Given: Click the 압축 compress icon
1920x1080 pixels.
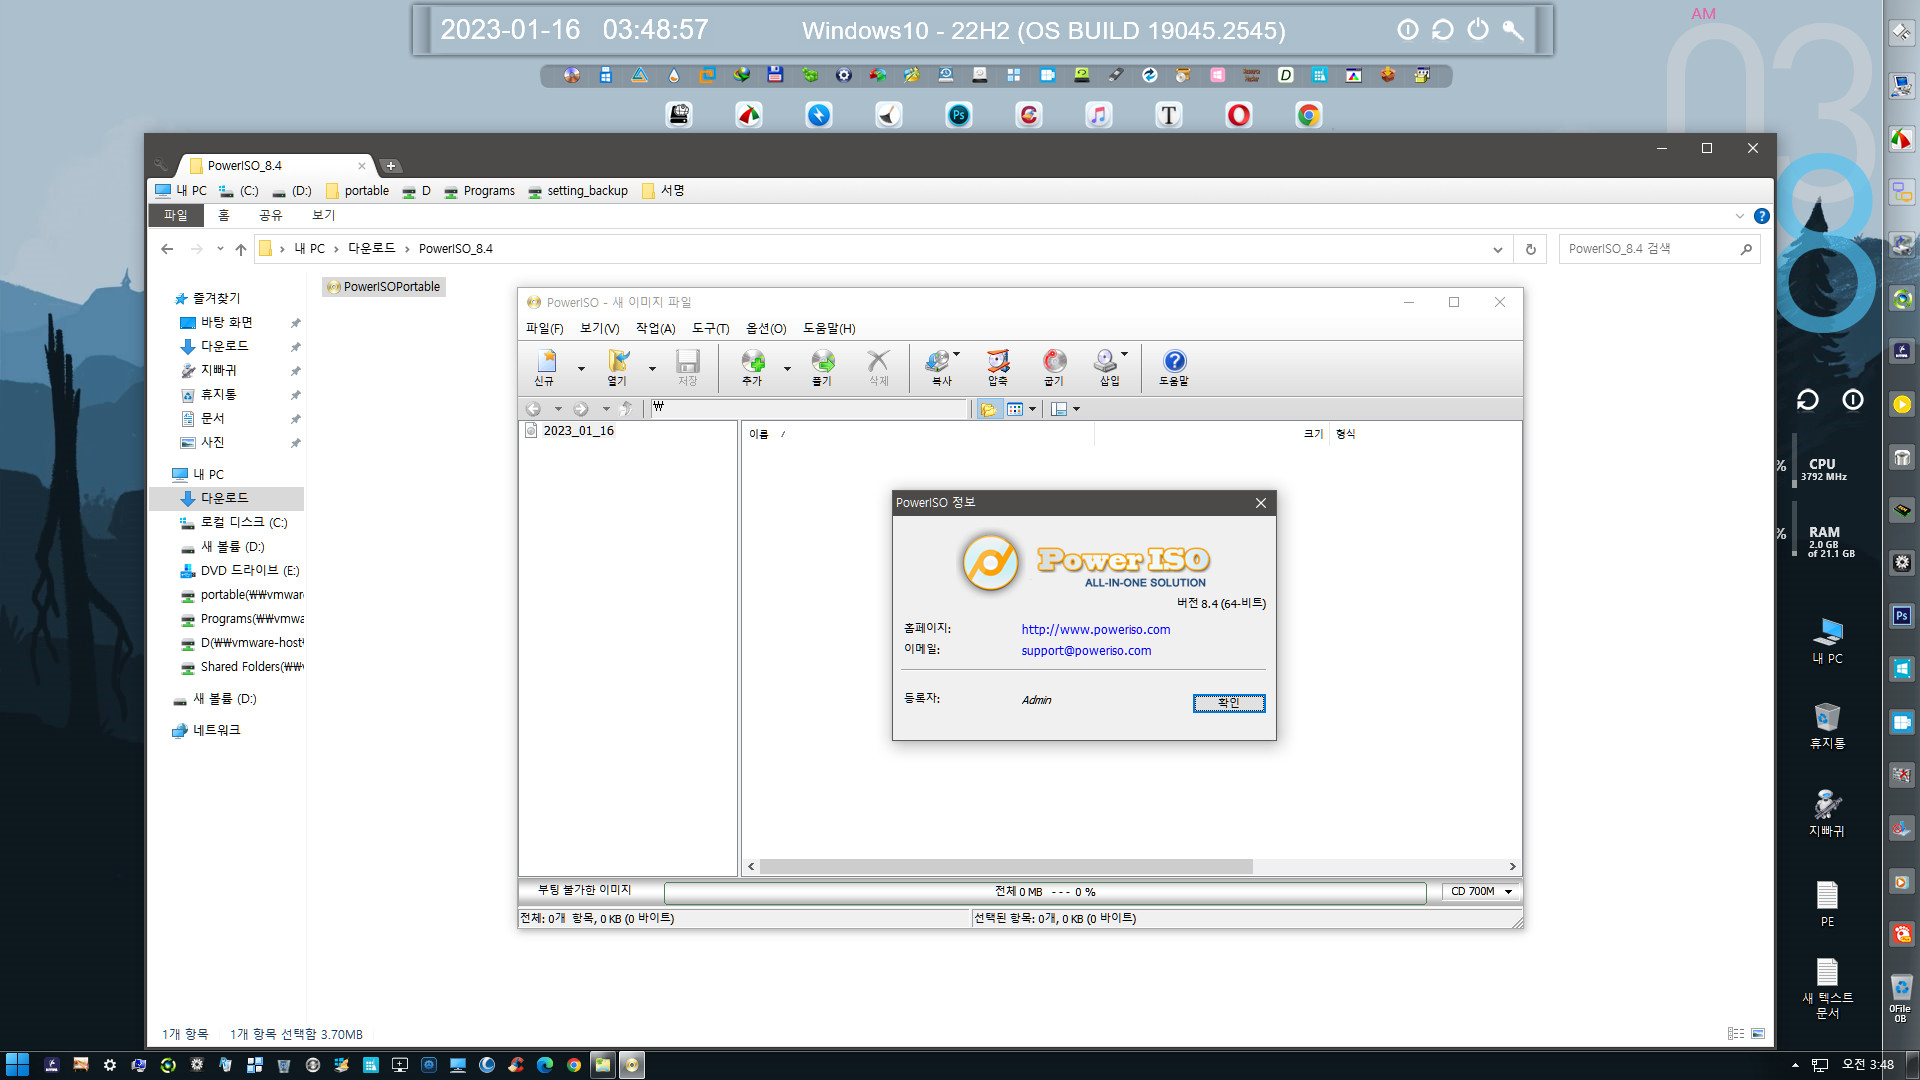Looking at the screenshot, I should coord(998,367).
